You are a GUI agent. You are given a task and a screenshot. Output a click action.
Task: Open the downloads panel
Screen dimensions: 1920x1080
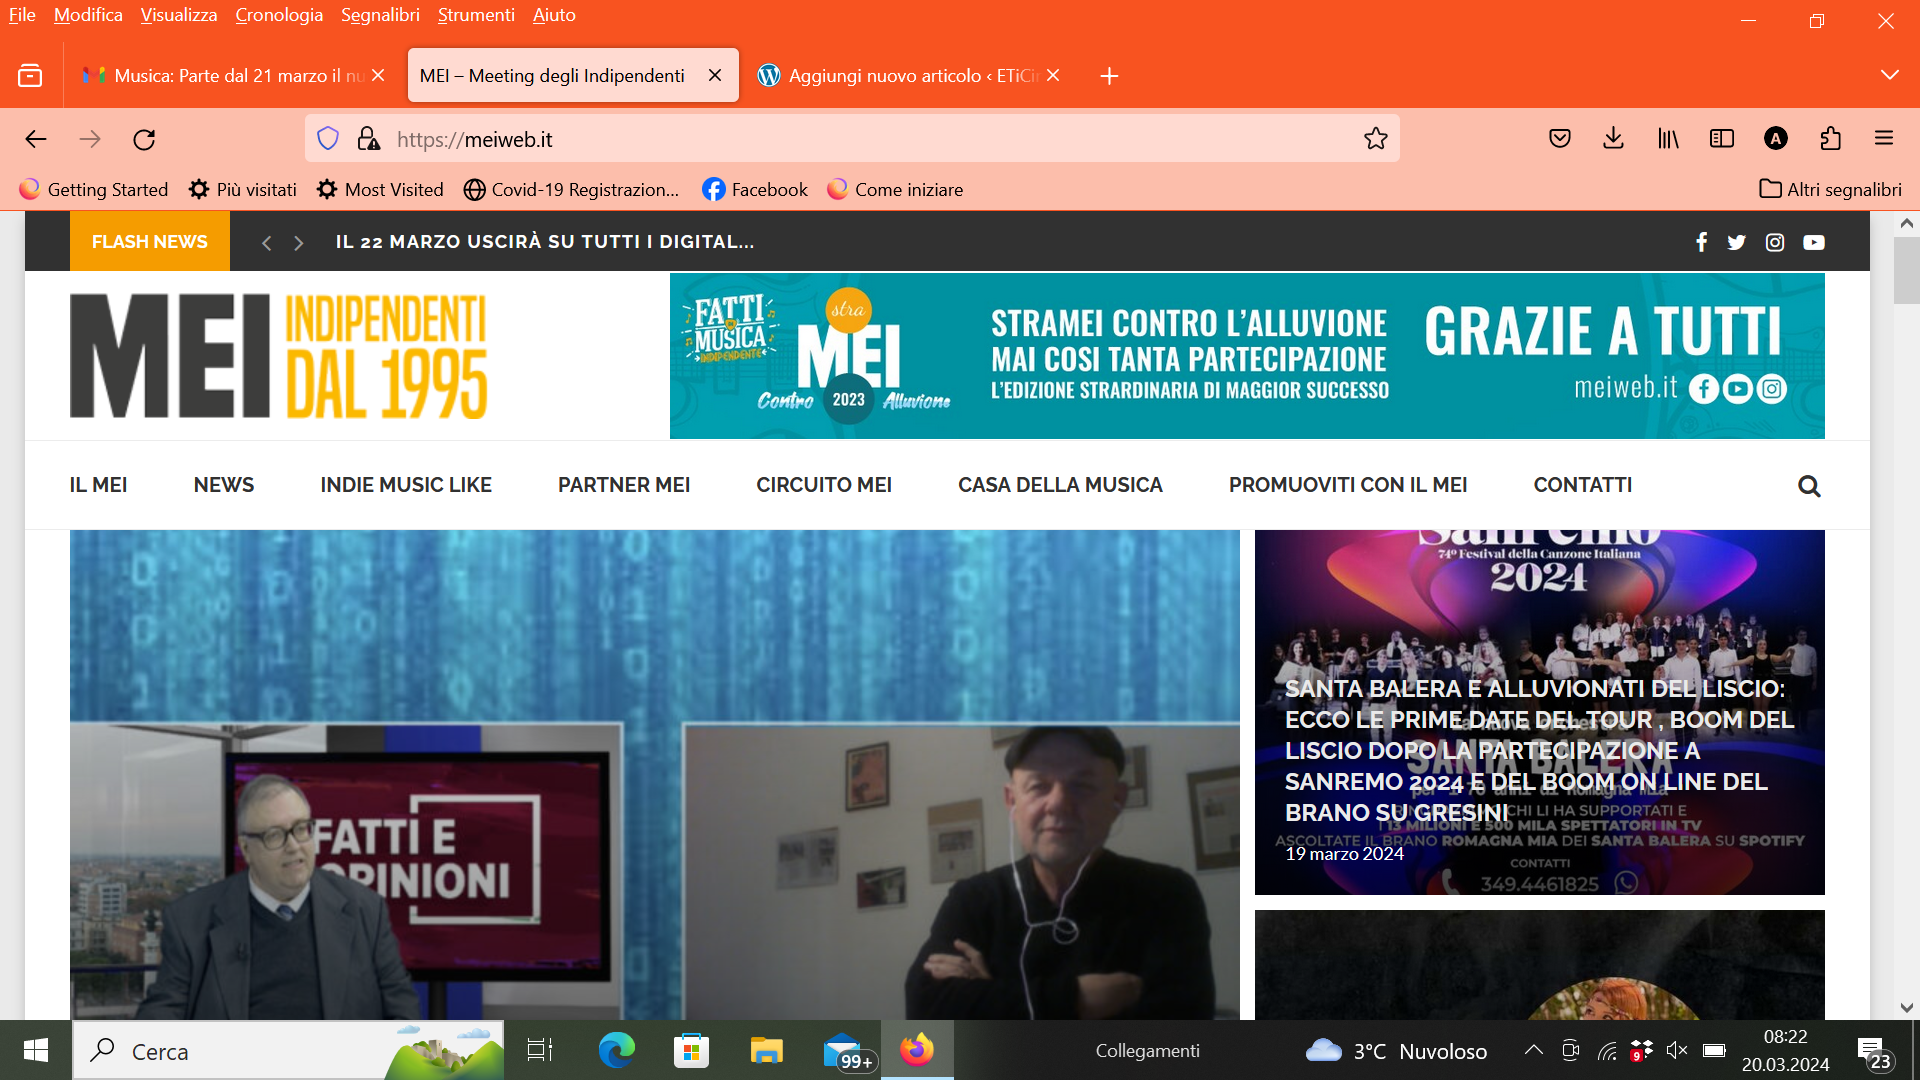pyautogui.click(x=1613, y=139)
